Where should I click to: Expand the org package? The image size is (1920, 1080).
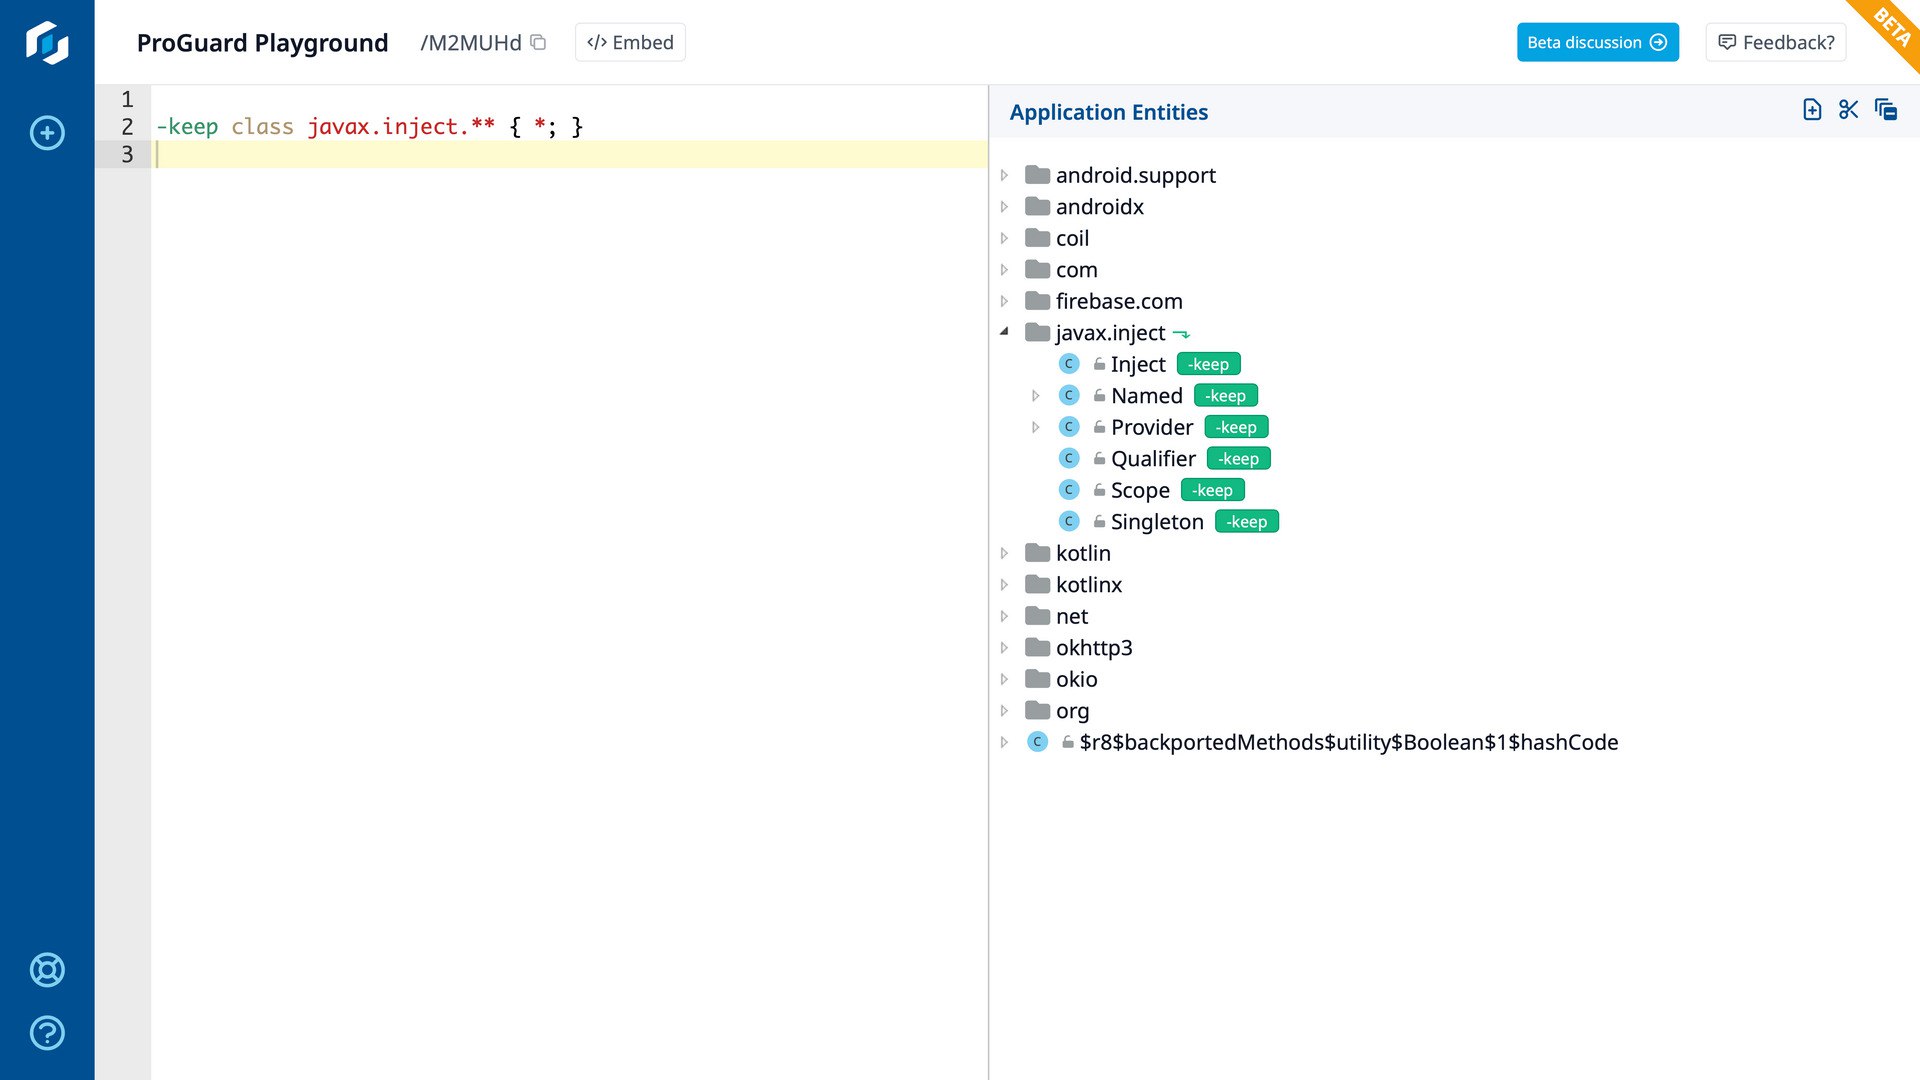click(x=1004, y=711)
